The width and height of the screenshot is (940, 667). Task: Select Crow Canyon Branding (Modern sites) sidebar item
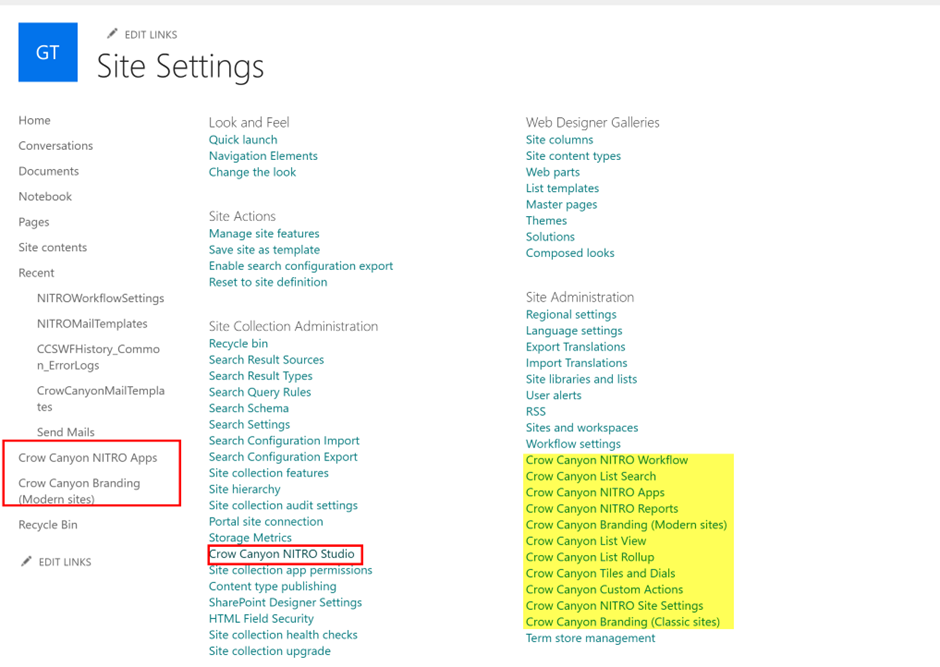tap(79, 490)
